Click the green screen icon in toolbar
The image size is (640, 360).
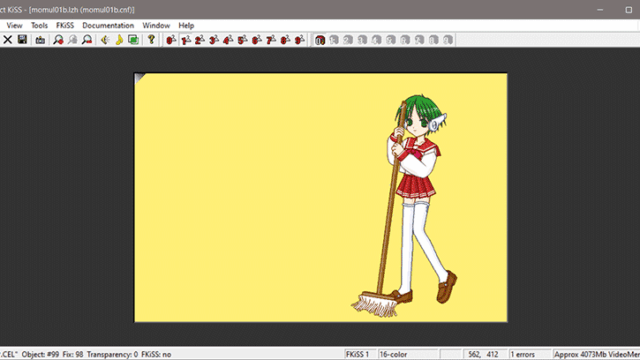click(133, 40)
